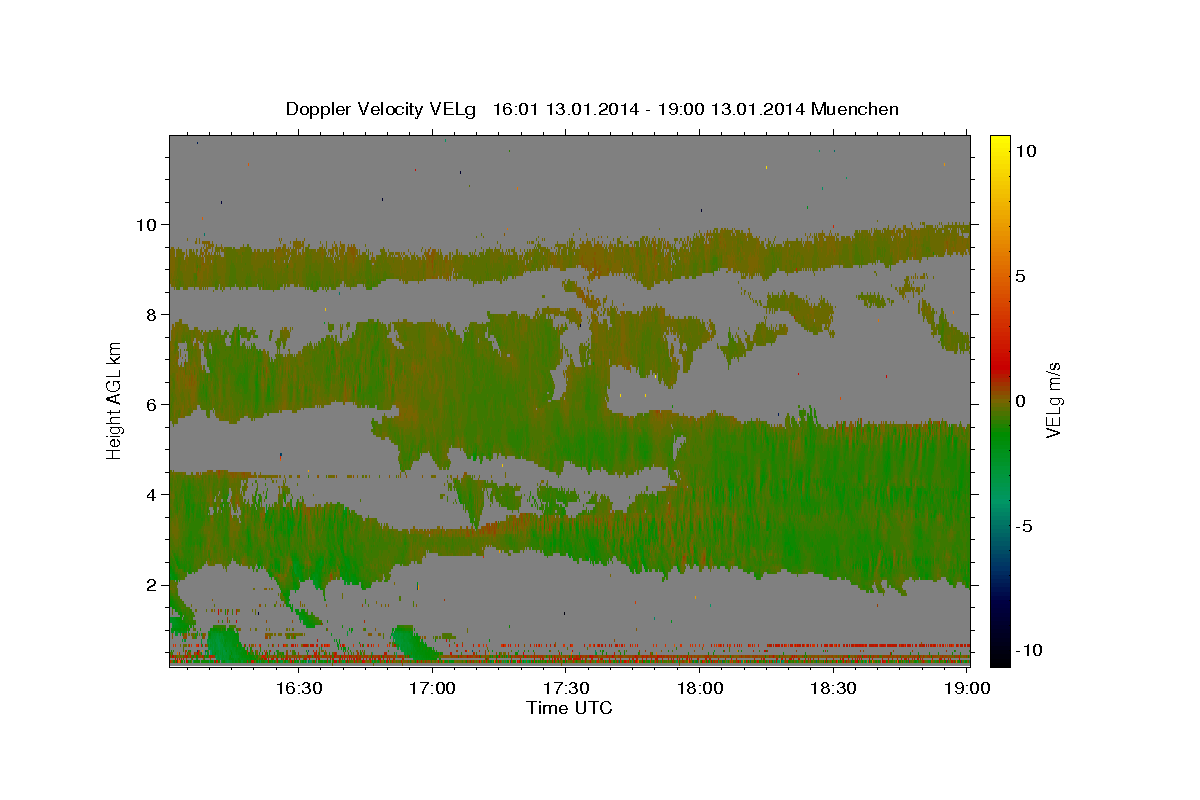This screenshot has width=1200, height=800.
Task: Click the colorbar tick label 0
Action: pyautogui.click(x=1020, y=401)
